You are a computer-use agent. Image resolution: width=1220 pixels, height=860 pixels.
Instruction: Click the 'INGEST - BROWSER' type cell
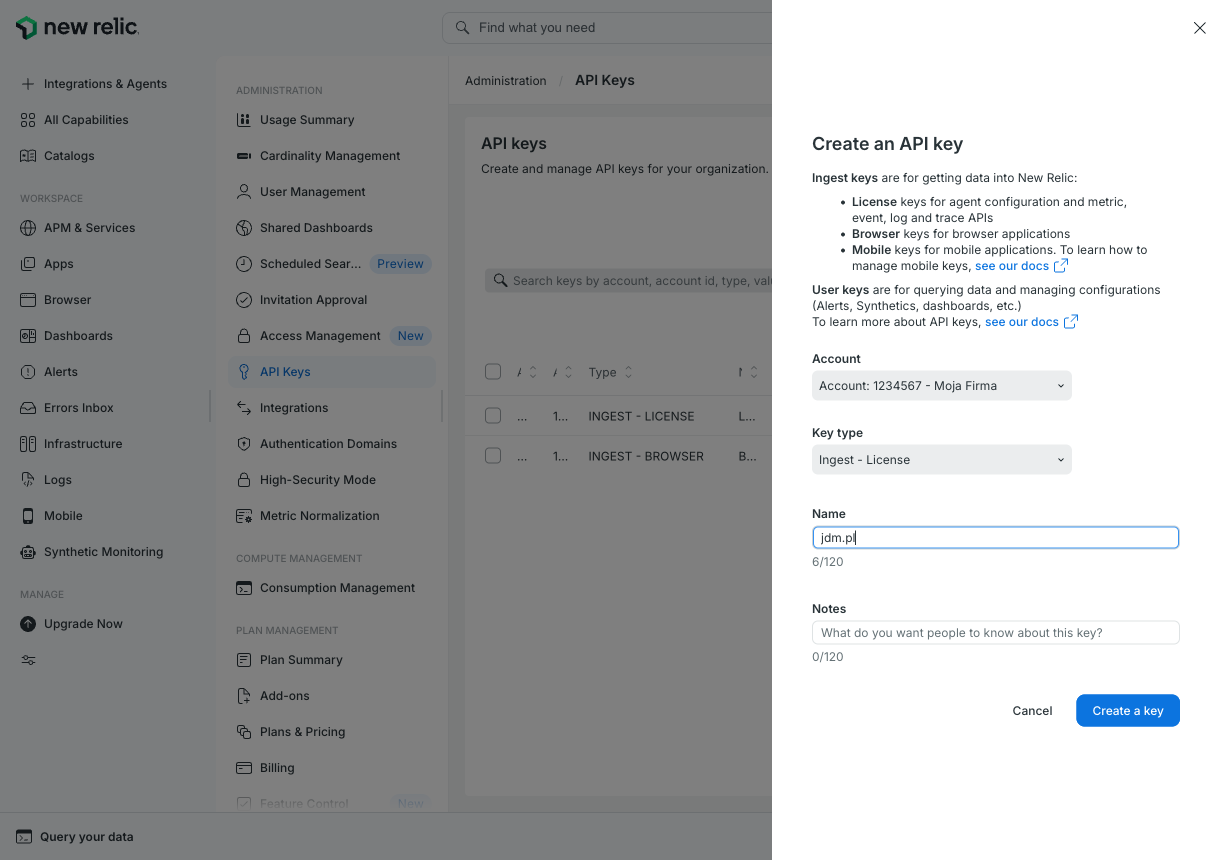tap(646, 456)
